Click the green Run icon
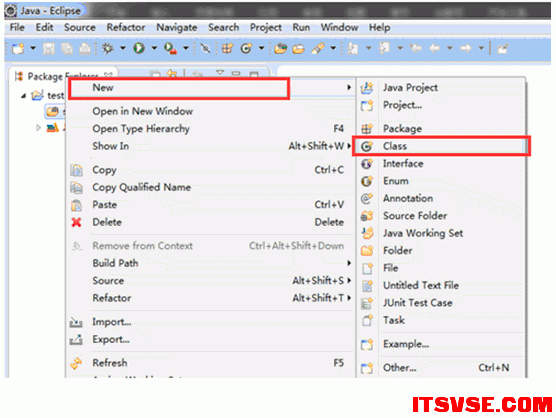The width and height of the screenshot is (556, 418). (139, 48)
